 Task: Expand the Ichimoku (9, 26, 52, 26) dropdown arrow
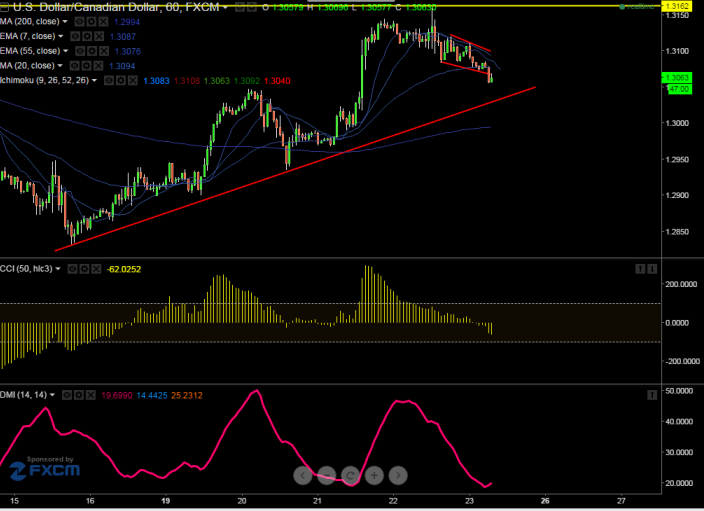pos(94,81)
